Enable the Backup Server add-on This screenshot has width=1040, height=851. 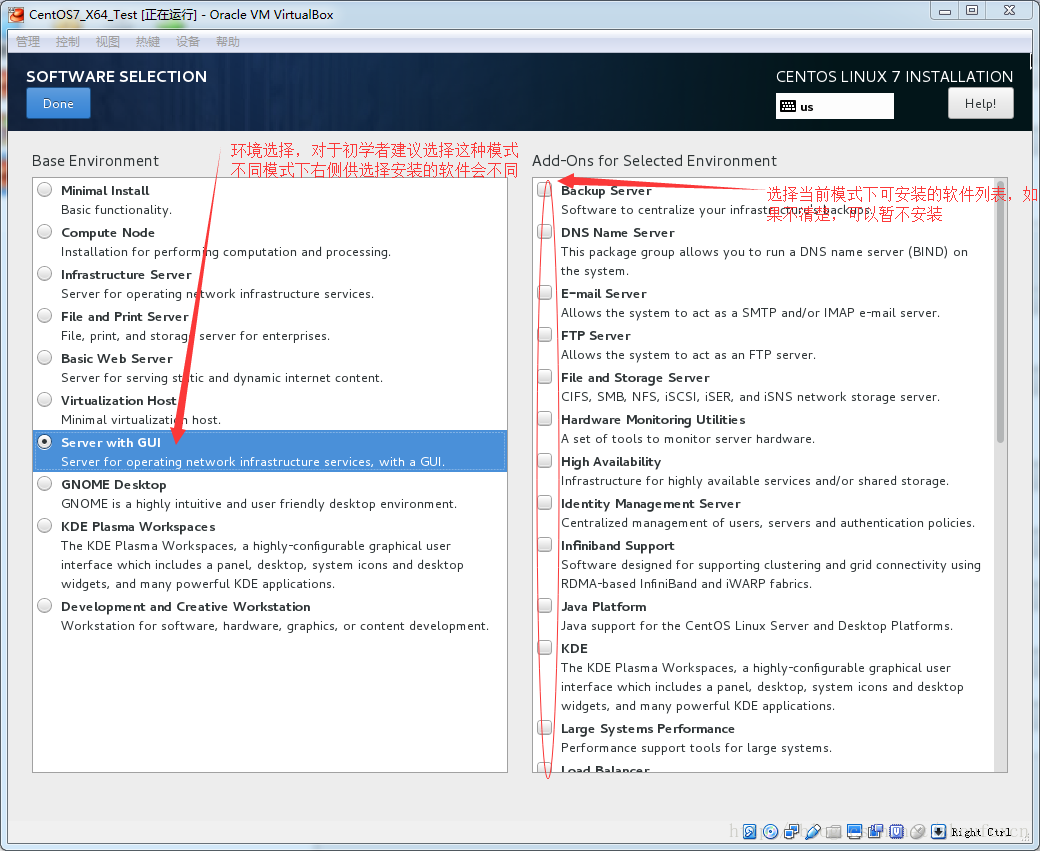545,190
